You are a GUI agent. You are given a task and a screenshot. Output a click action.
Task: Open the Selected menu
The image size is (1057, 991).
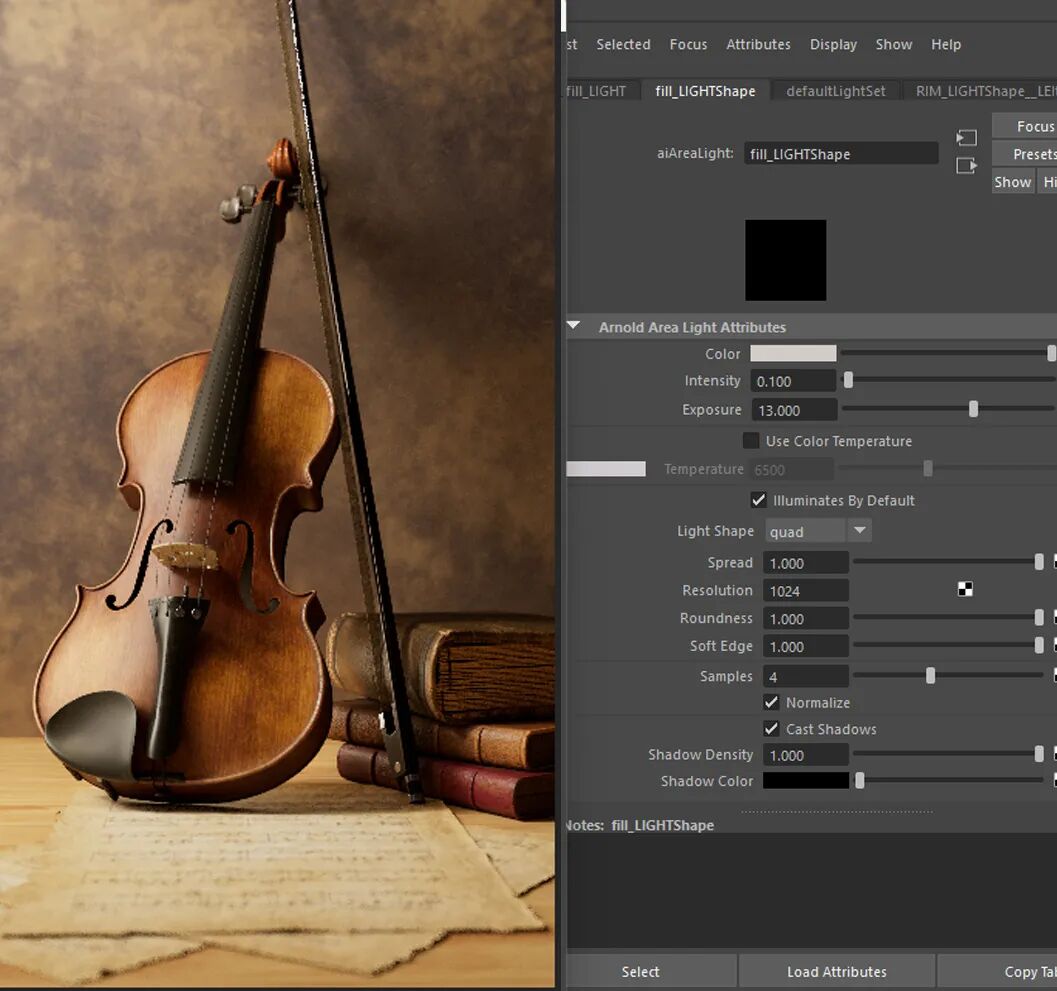click(623, 44)
